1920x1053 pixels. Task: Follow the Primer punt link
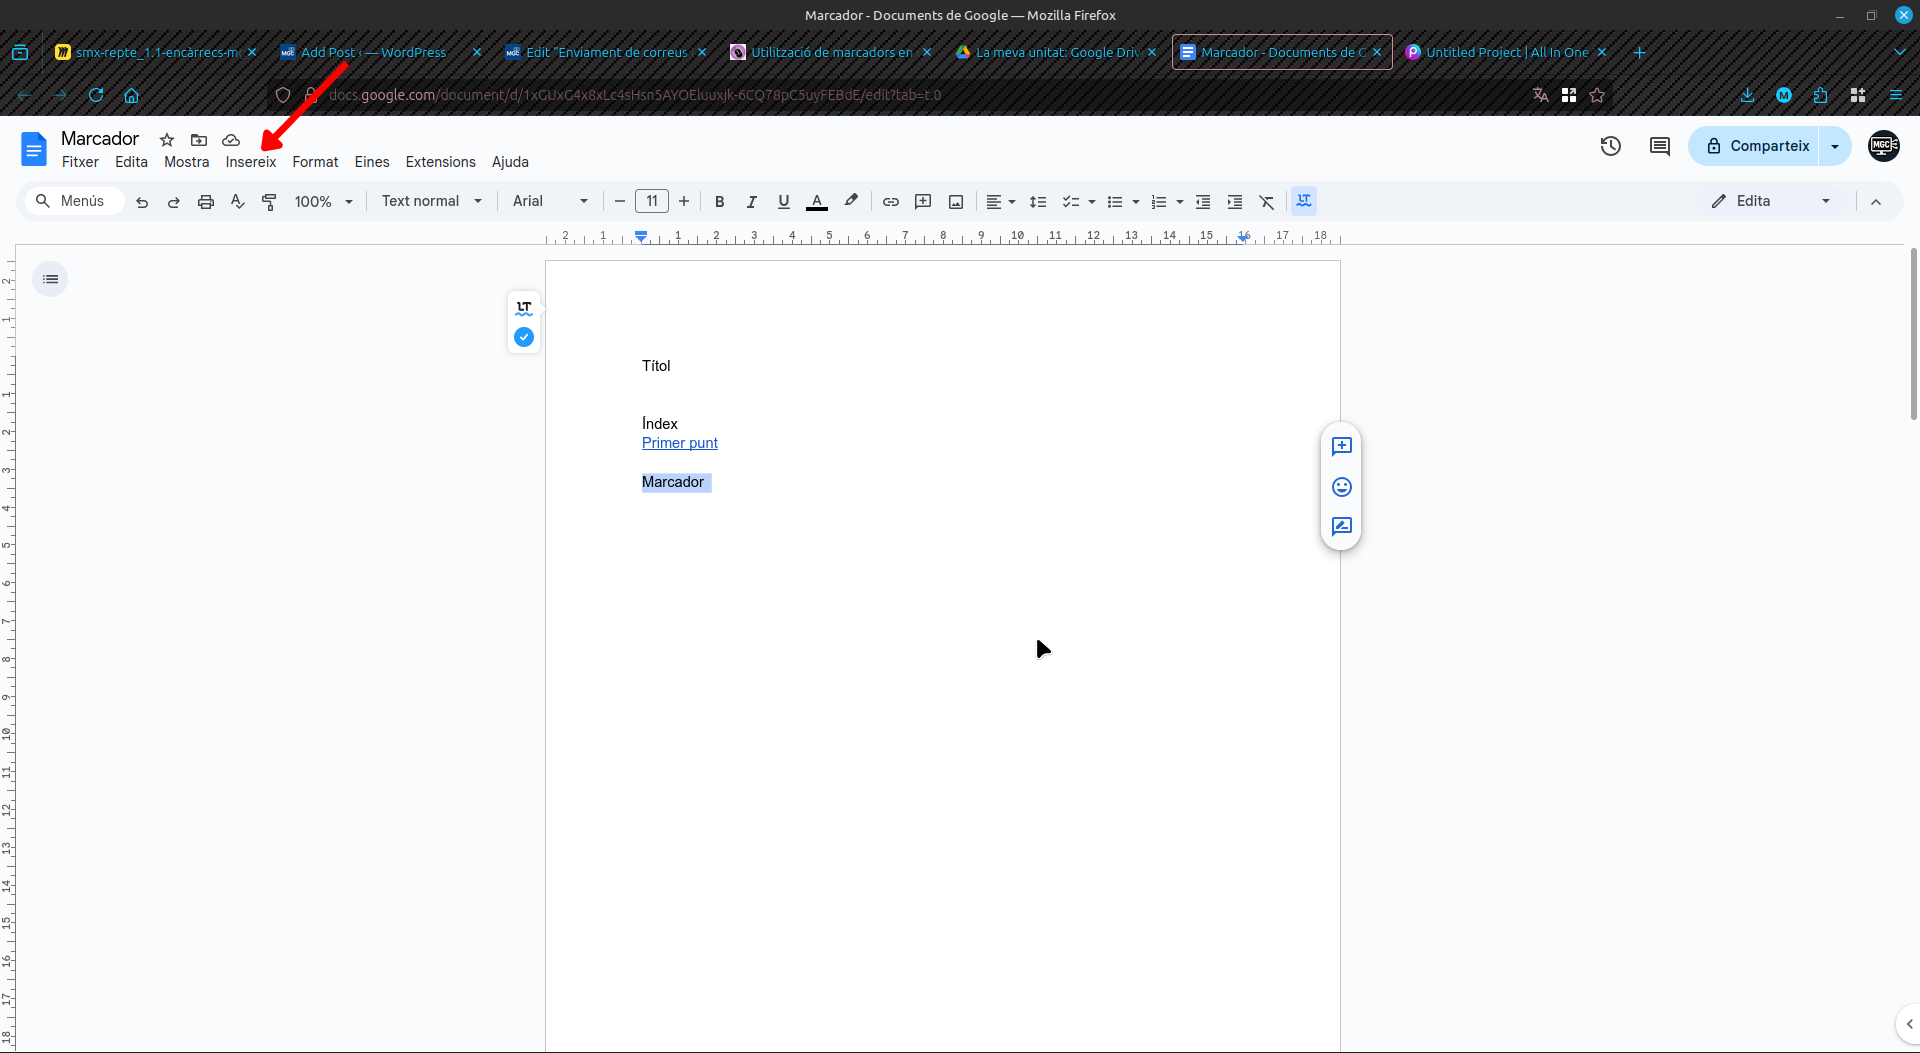pos(679,443)
